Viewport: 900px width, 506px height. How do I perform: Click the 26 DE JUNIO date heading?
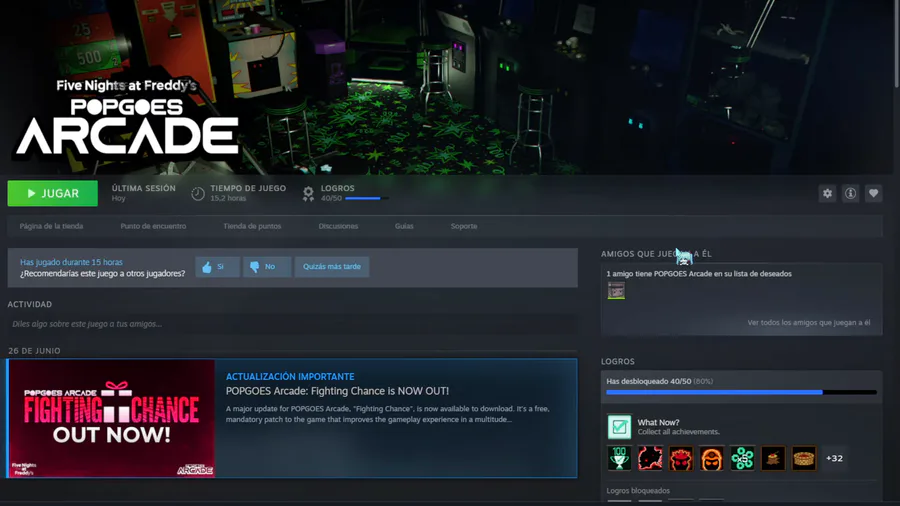pyautogui.click(x=34, y=351)
